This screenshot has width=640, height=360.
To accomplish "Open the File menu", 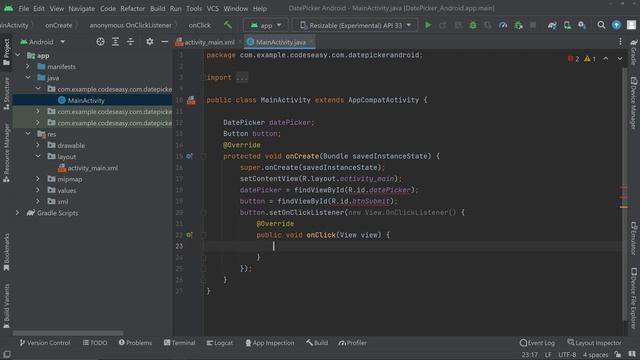I will tap(24, 8).
